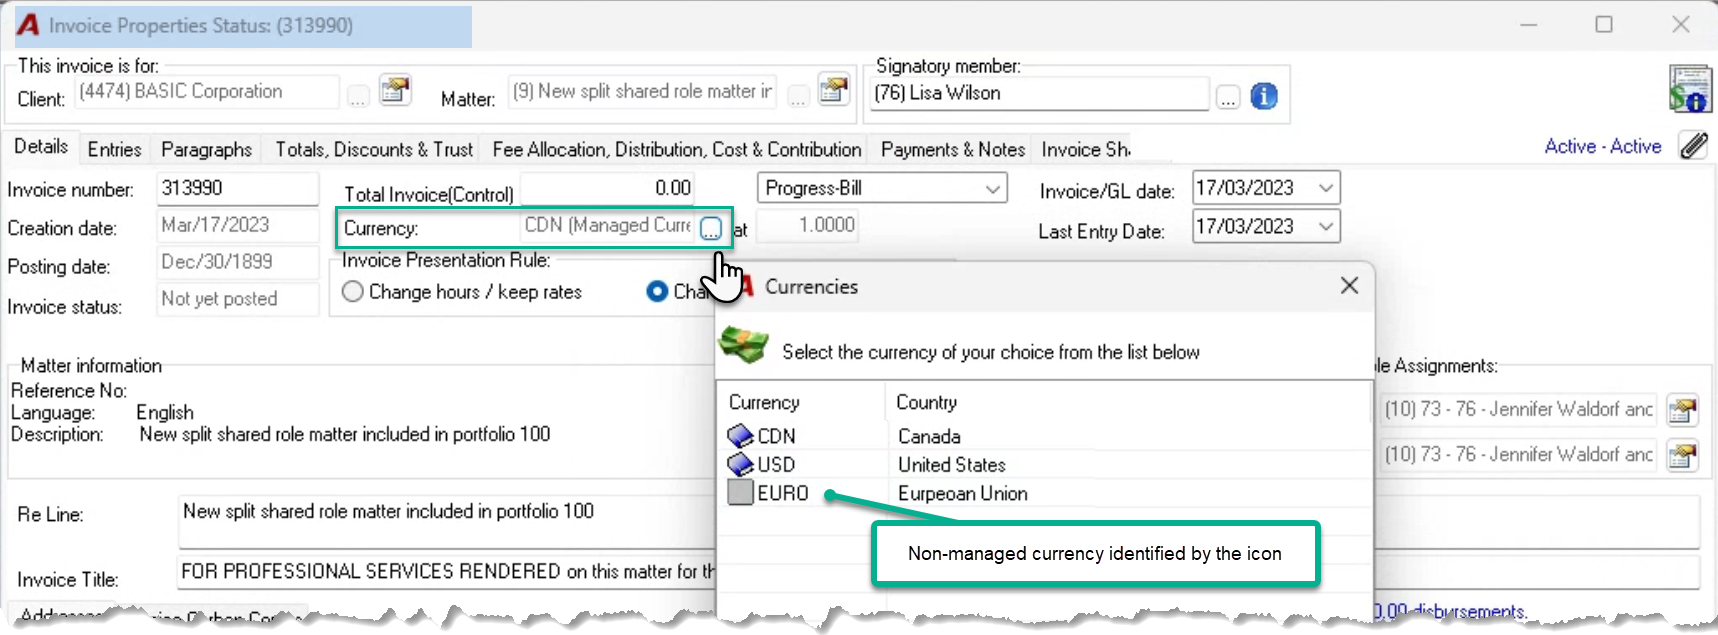The height and width of the screenshot is (635, 1718).
Task: Click the Invoice number field
Action: 238,188
